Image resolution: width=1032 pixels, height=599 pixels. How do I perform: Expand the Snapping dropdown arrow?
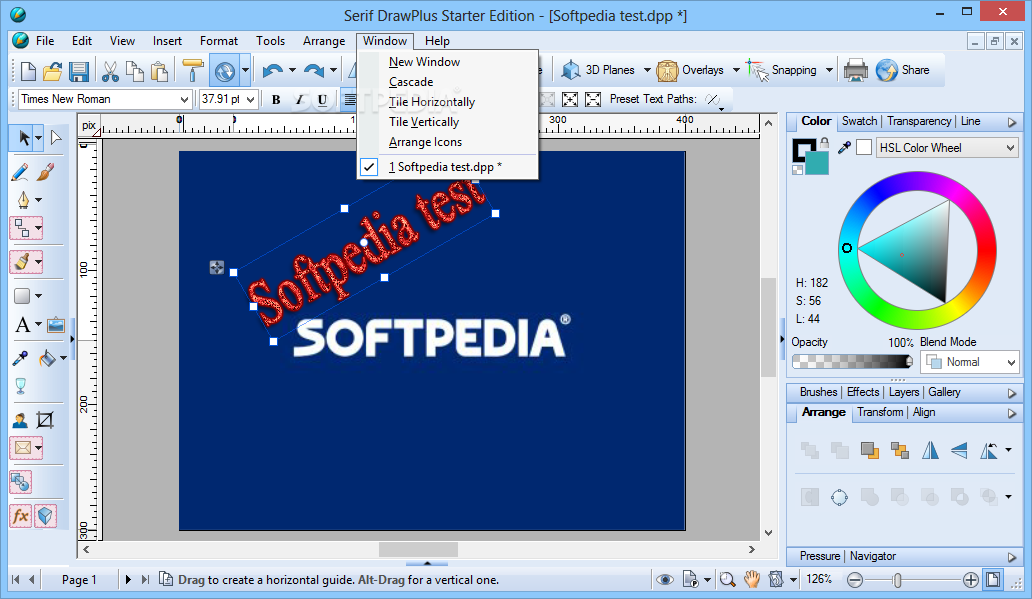coord(829,70)
